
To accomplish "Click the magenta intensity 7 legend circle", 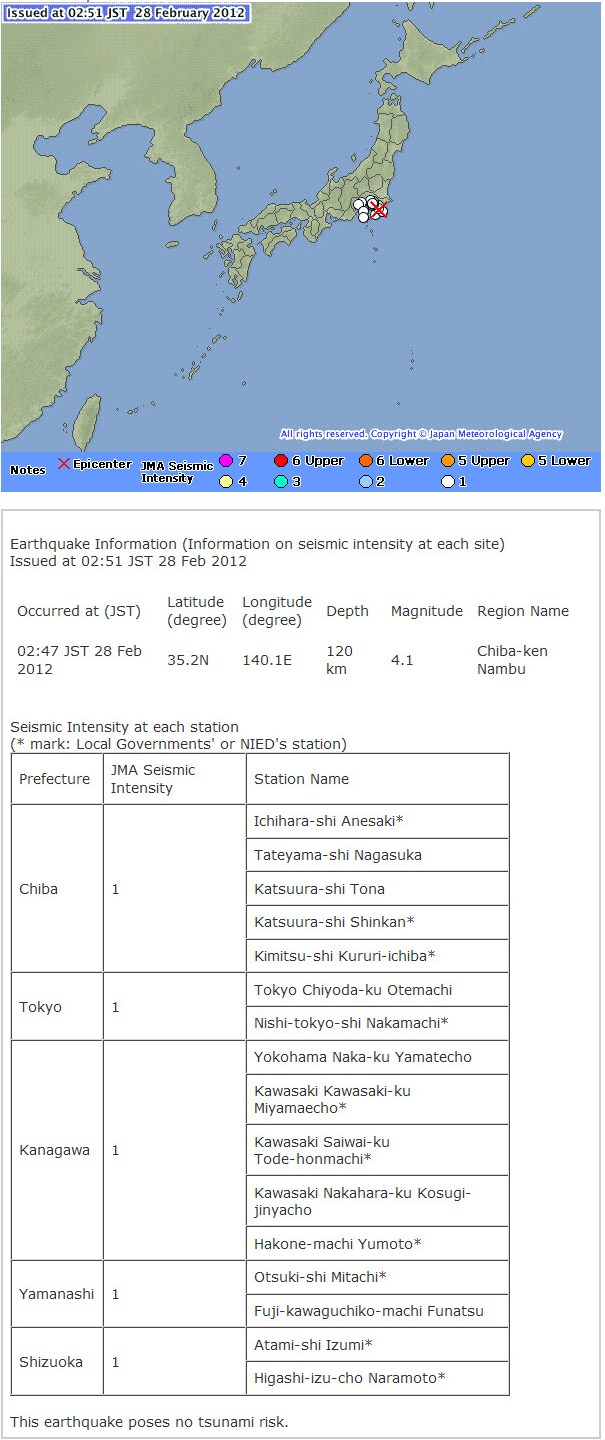I will [226, 461].
